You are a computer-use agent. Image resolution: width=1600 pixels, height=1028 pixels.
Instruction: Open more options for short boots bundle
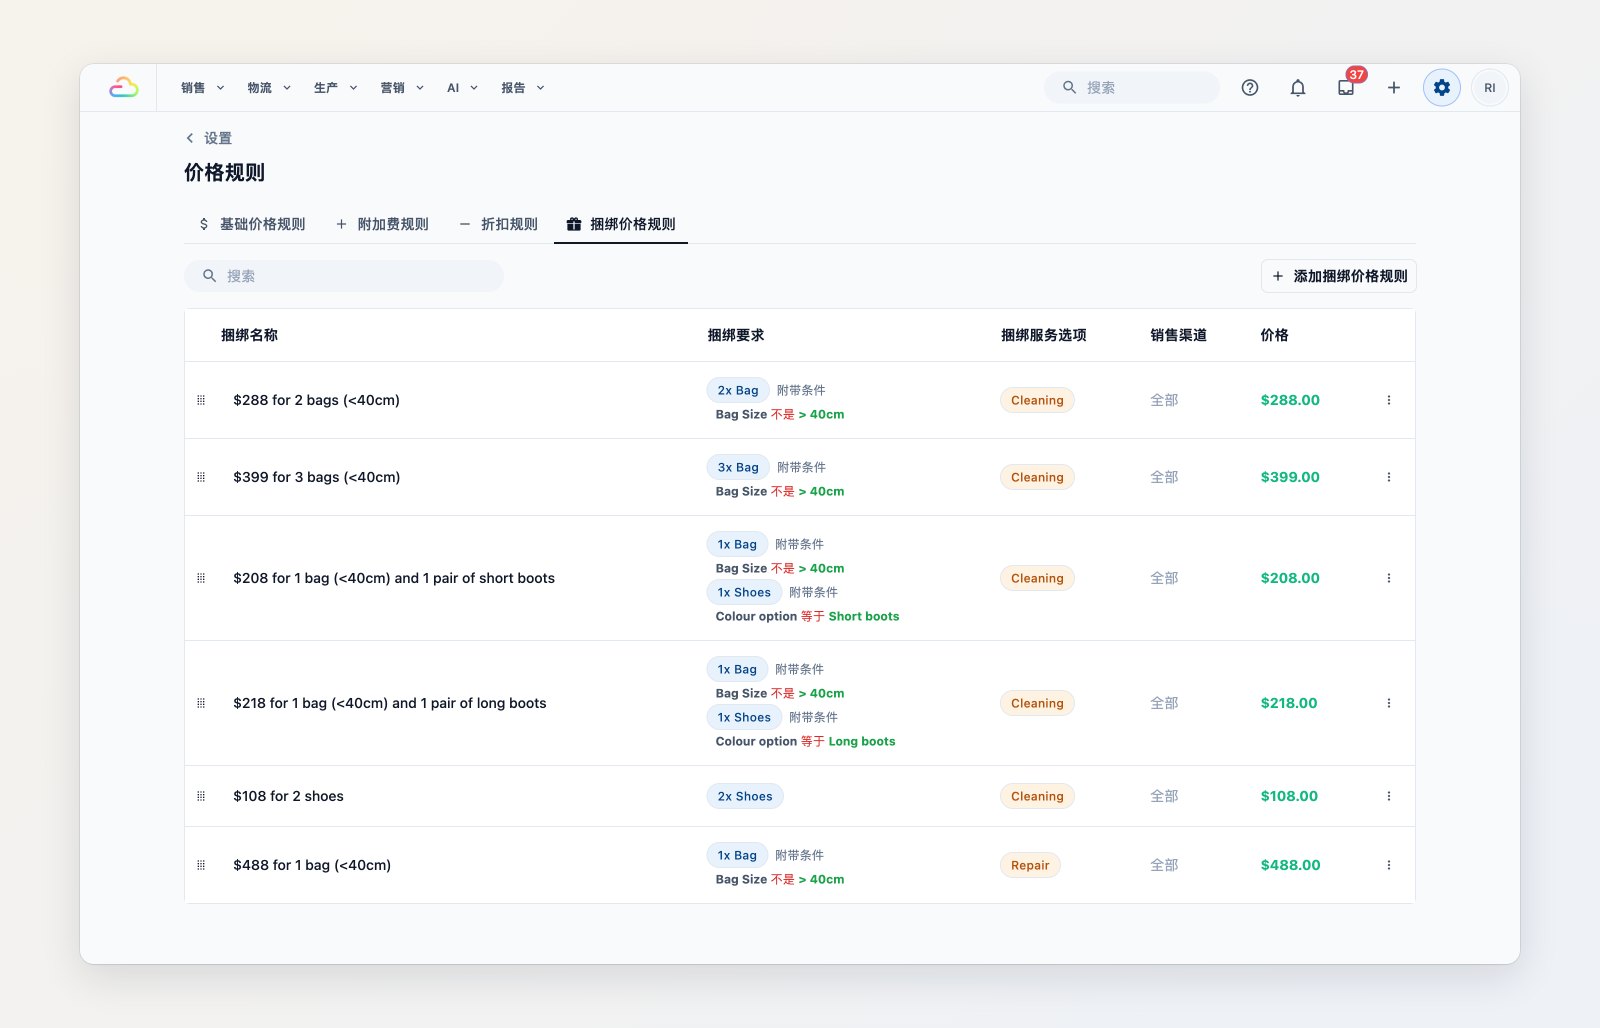[1389, 578]
